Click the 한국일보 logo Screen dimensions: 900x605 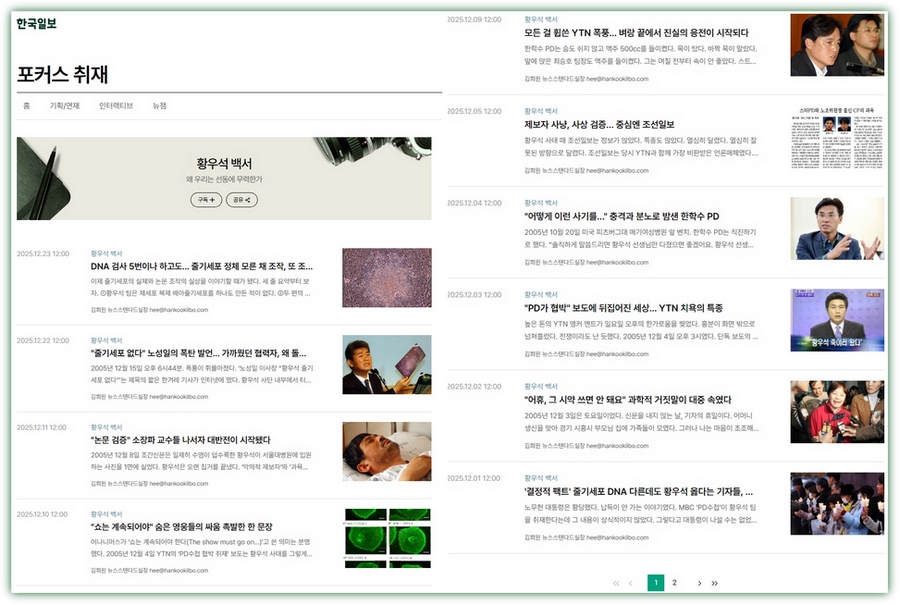[37, 23]
